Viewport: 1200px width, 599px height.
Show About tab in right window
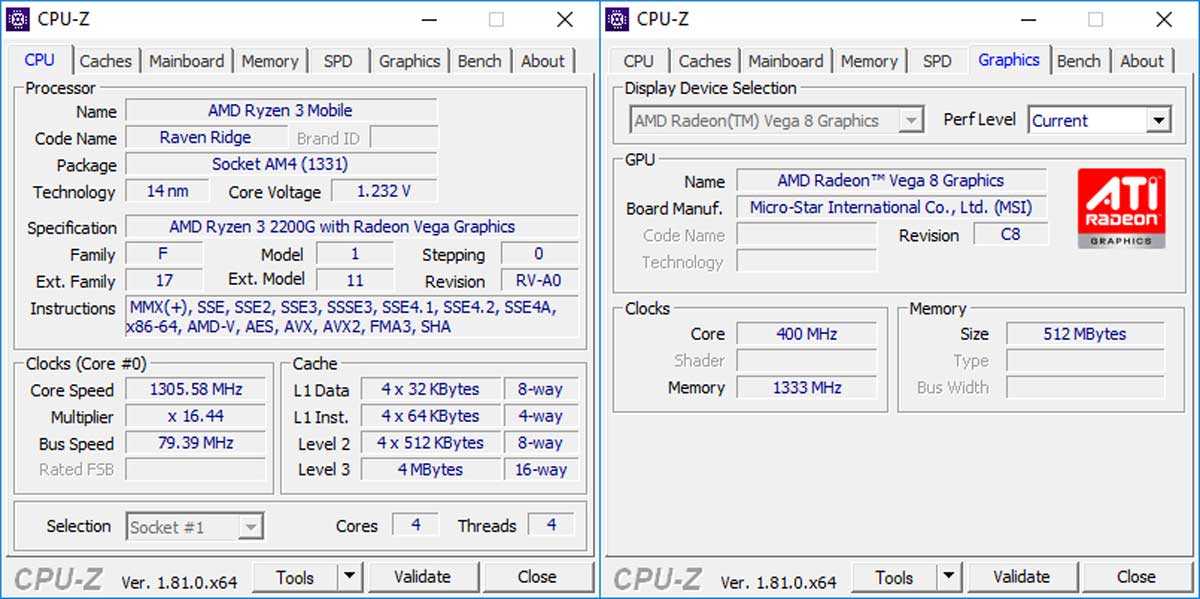[x=1142, y=61]
